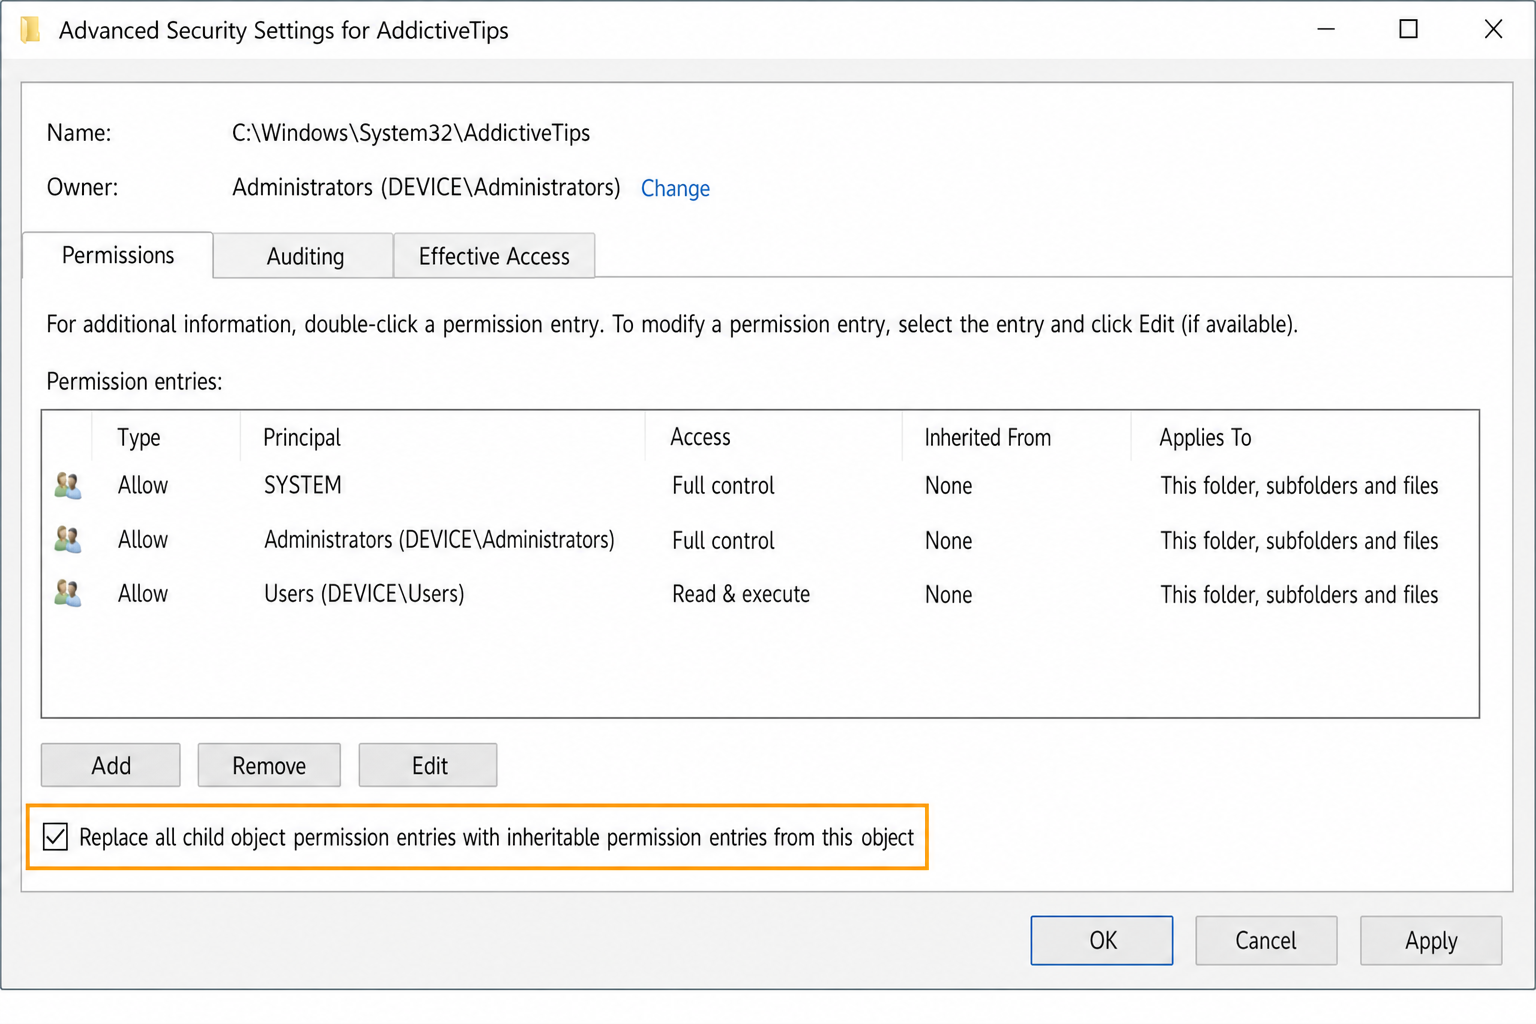Click the folder icon in the title bar
Viewport: 1536px width, 1024px height.
pos(31,30)
